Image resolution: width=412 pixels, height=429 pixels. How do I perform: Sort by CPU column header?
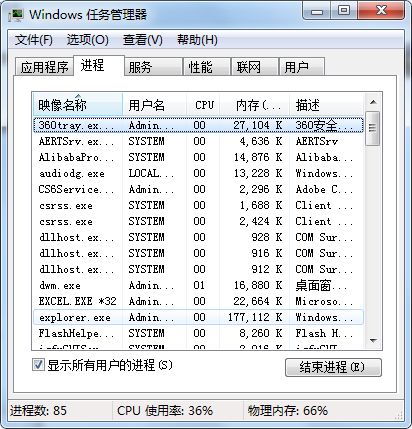(203, 105)
